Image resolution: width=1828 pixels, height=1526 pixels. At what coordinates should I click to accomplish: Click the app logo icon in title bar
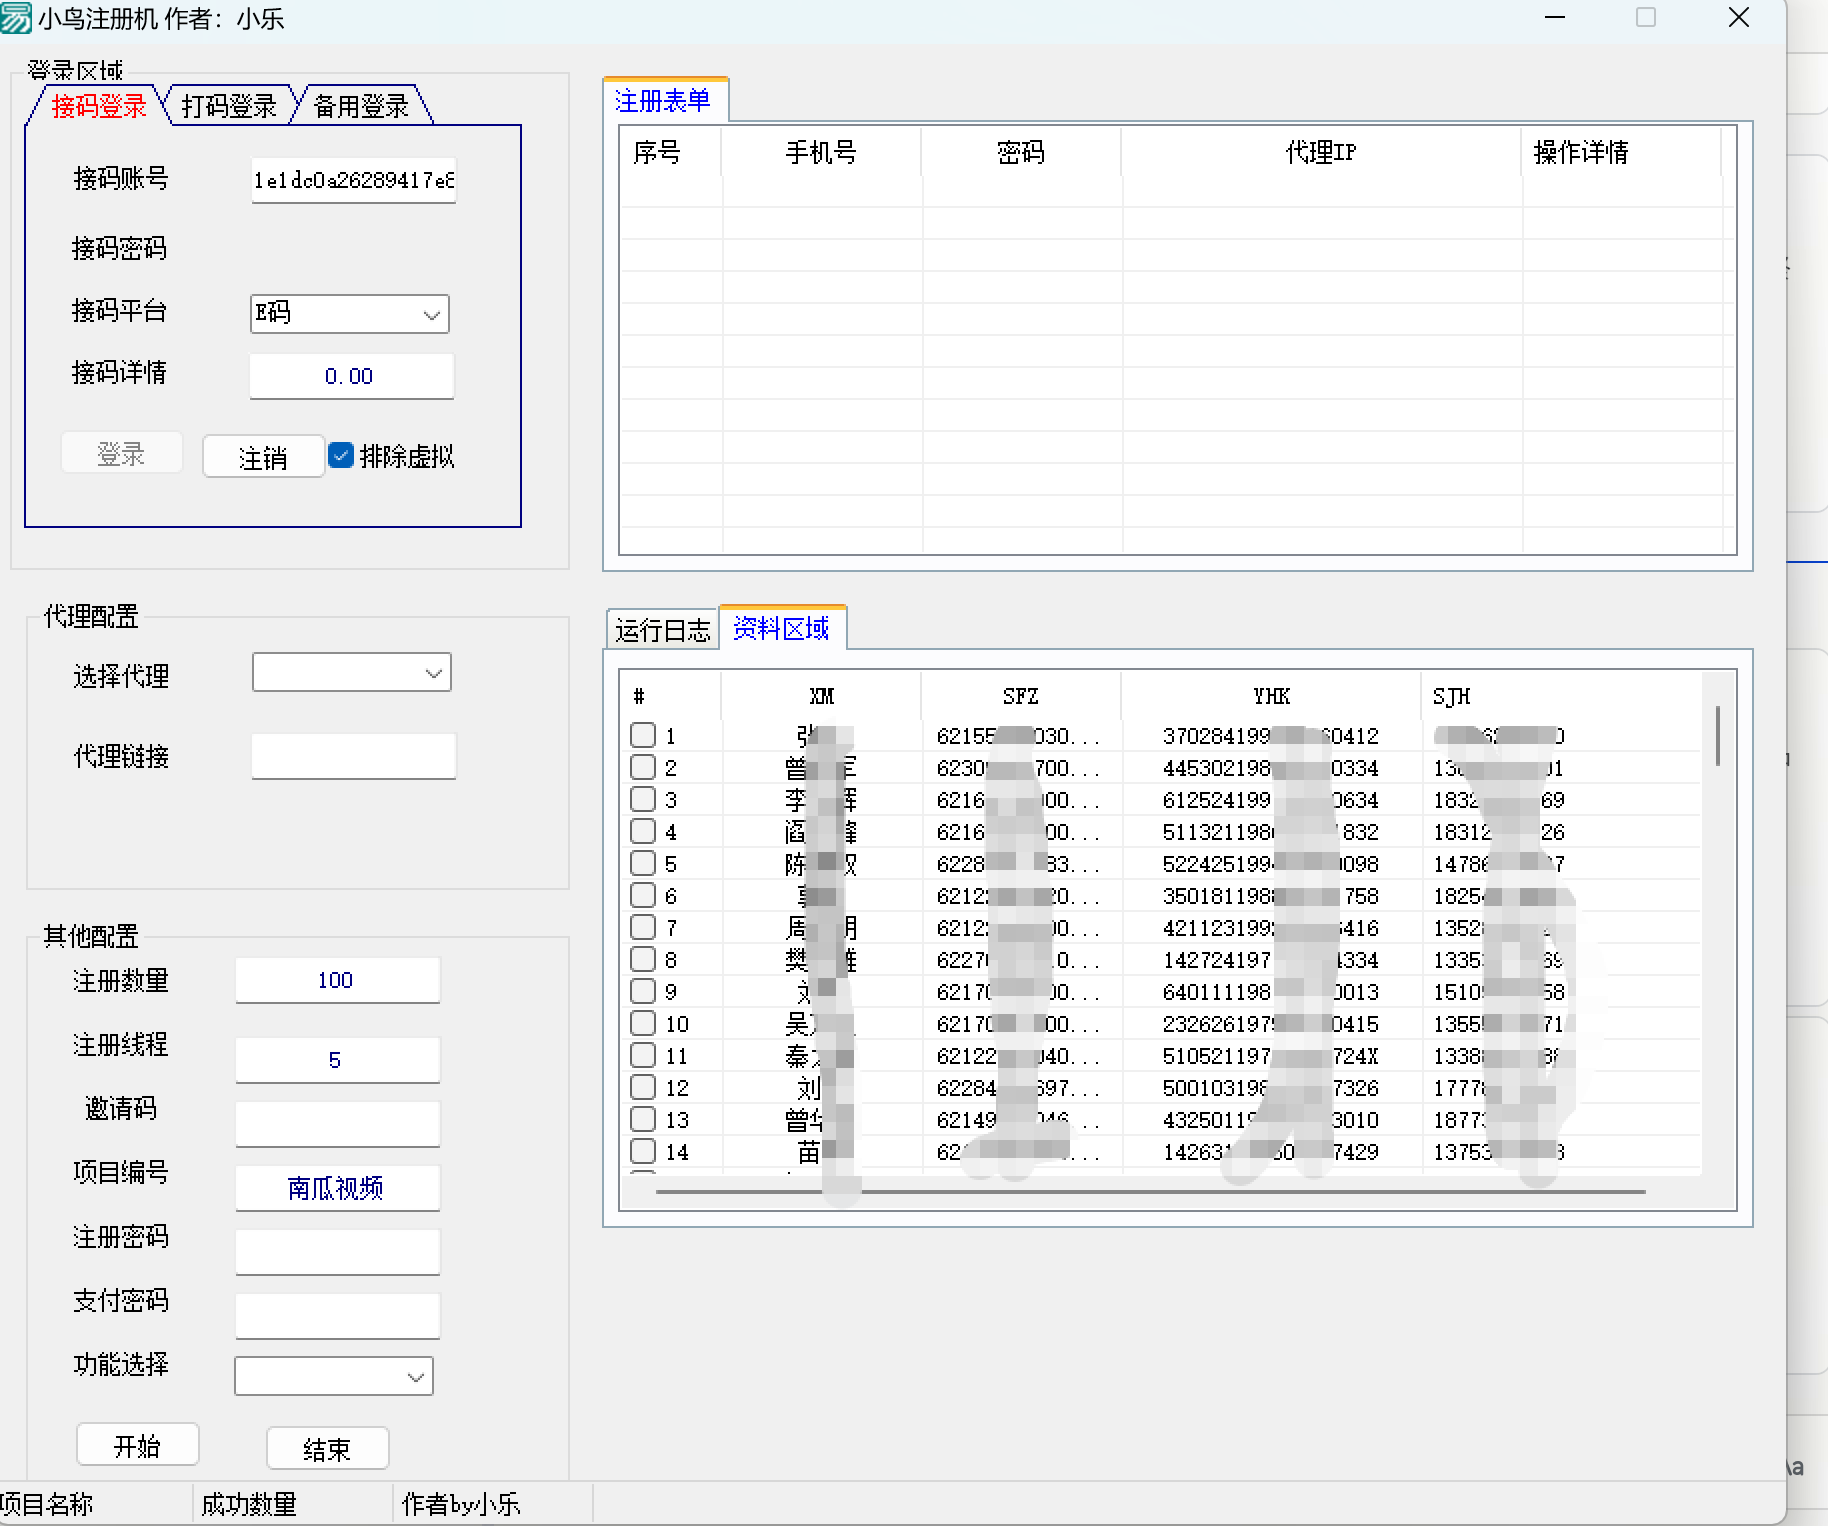[x=16, y=18]
